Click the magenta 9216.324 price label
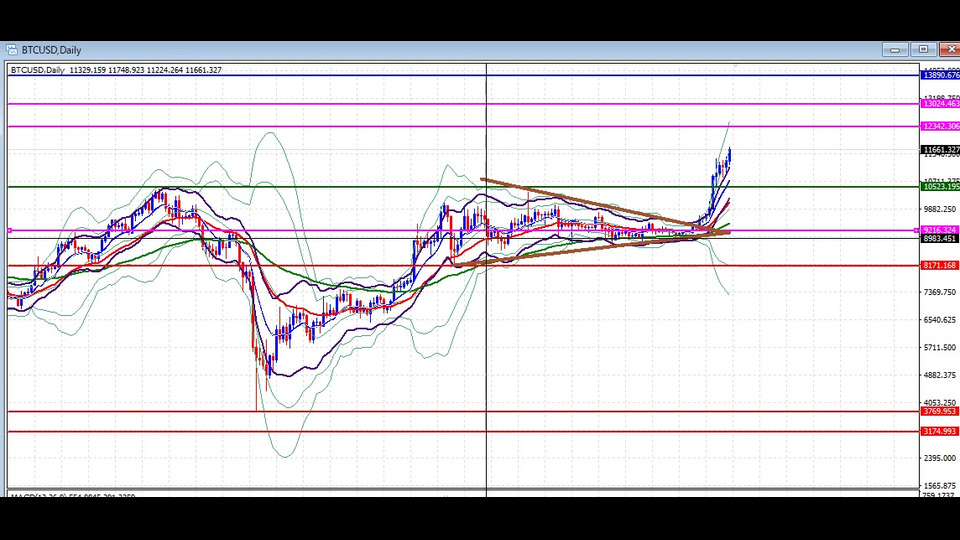Image resolution: width=960 pixels, height=540 pixels. (940, 230)
